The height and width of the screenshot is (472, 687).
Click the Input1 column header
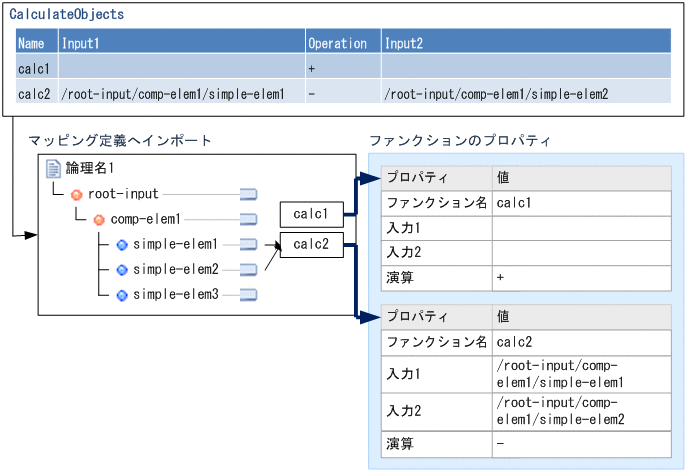[x=181, y=43]
